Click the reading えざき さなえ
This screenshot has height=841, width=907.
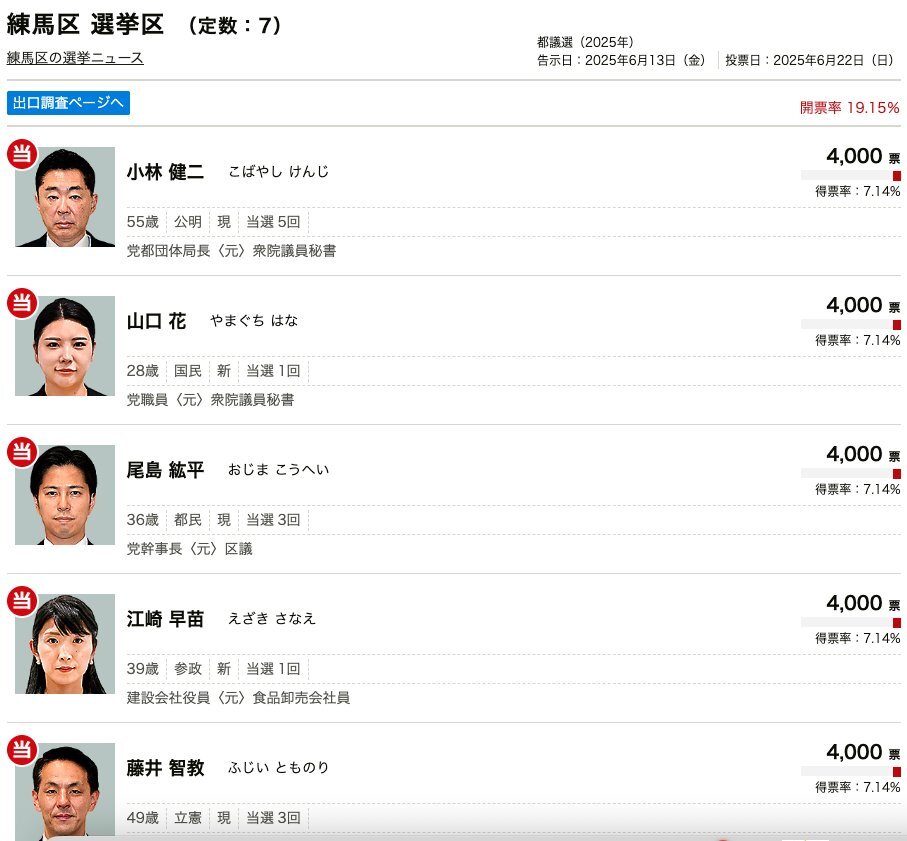pos(272,619)
